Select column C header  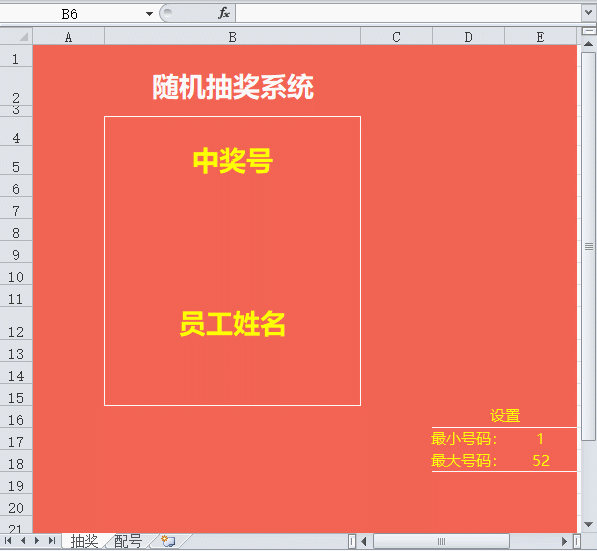tap(396, 37)
